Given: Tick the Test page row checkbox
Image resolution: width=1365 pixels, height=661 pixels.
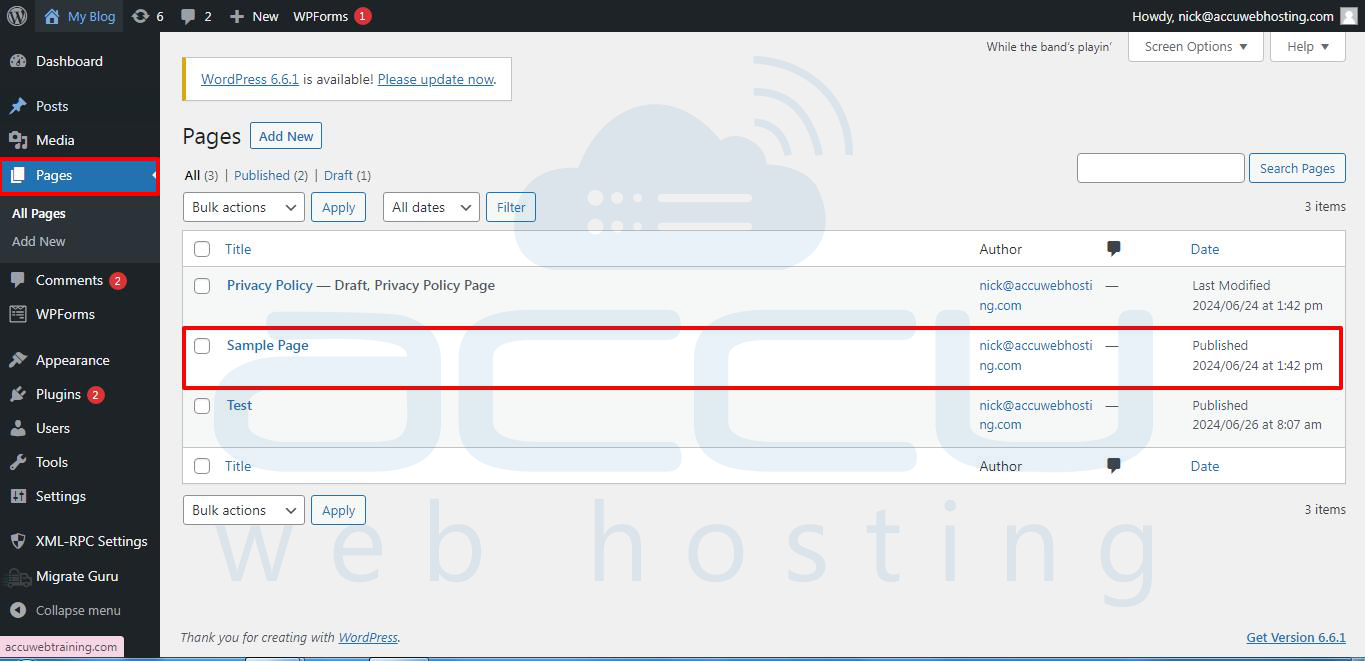Looking at the screenshot, I should click(202, 406).
